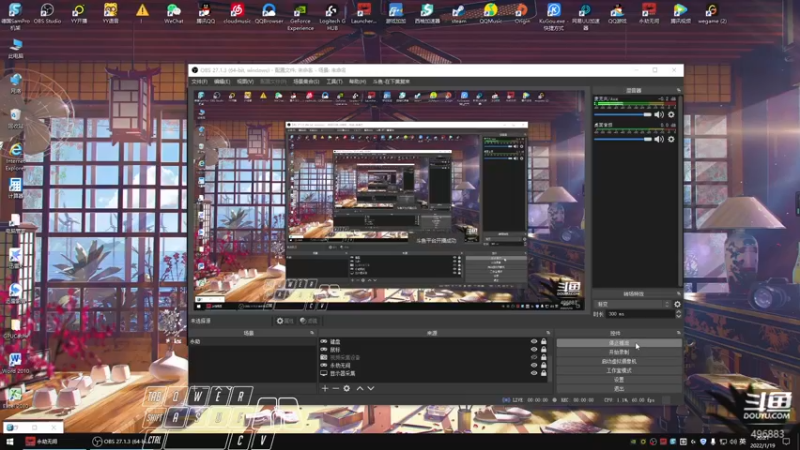Open WeChat desktop shortcut
The width and height of the screenshot is (800, 450).
(x=173, y=13)
